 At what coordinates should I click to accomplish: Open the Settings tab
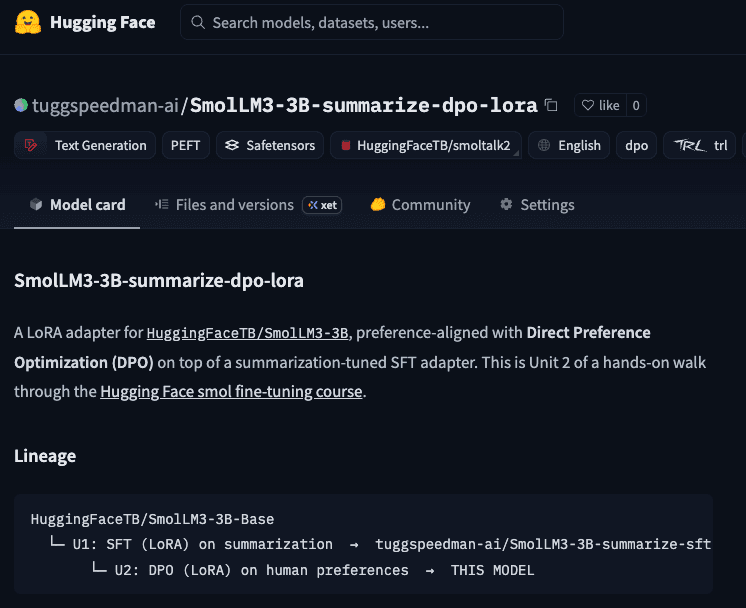point(537,205)
